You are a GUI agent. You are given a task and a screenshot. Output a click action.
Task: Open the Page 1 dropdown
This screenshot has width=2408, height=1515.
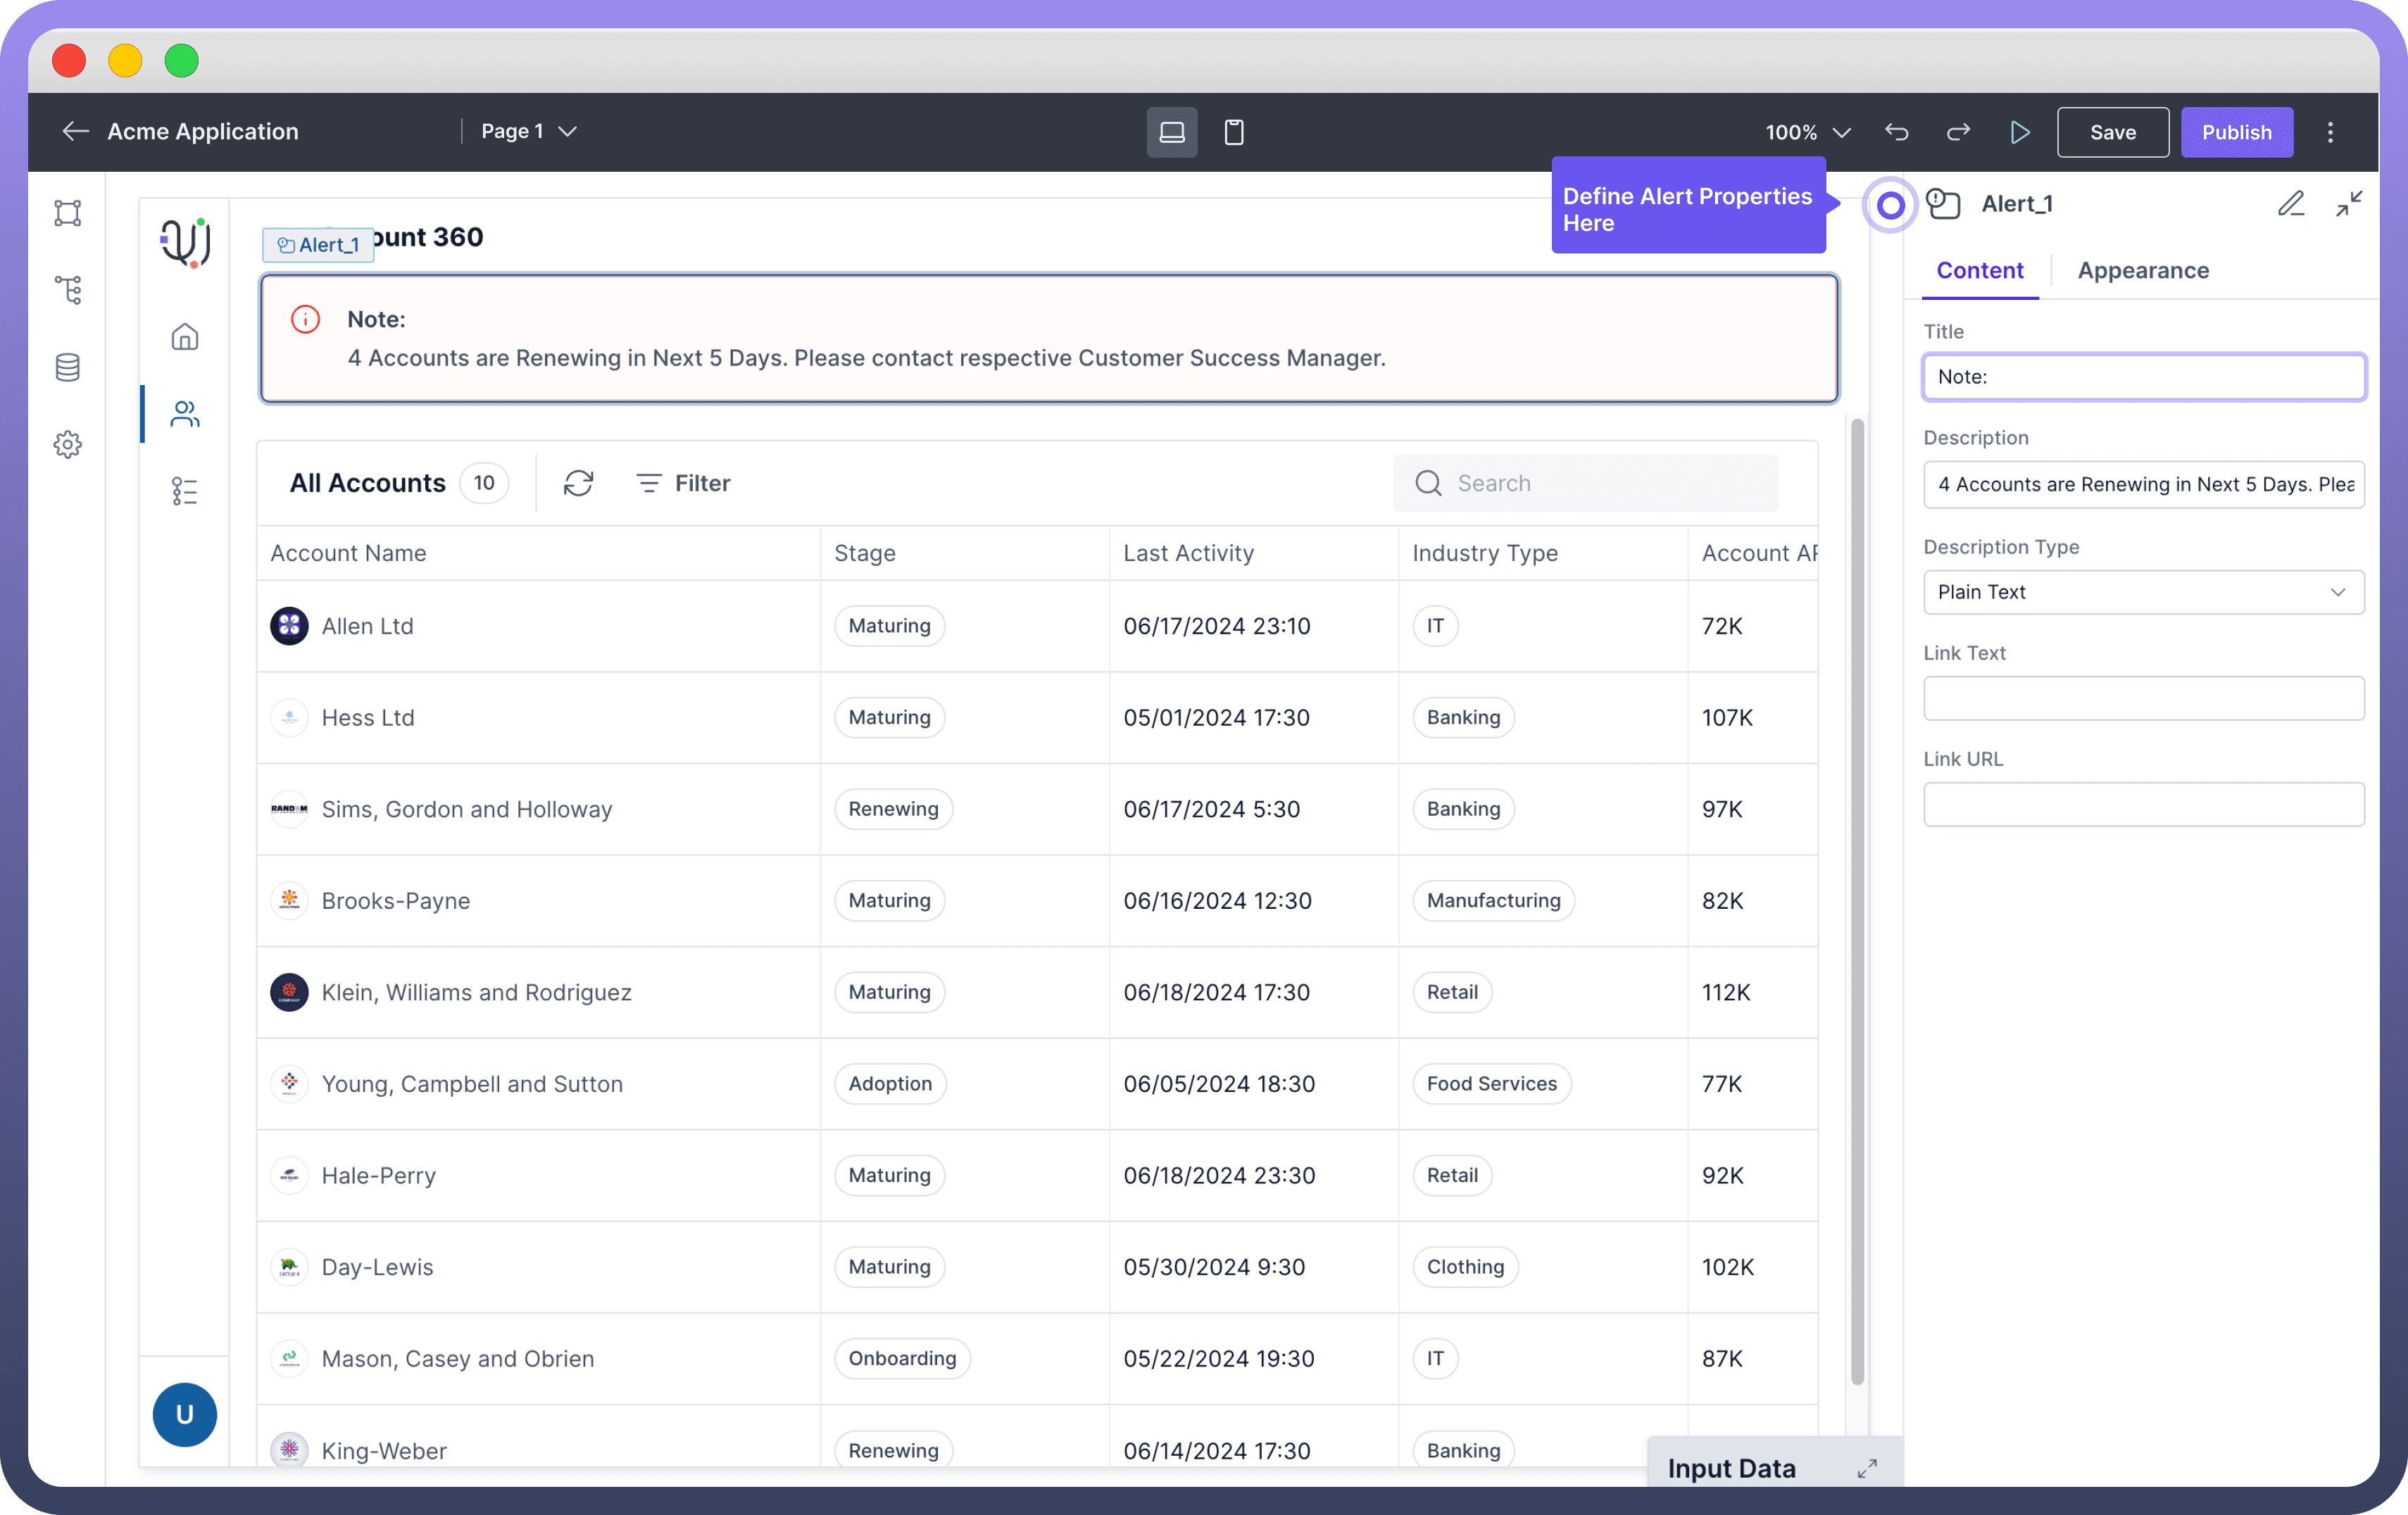pyautogui.click(x=528, y=132)
